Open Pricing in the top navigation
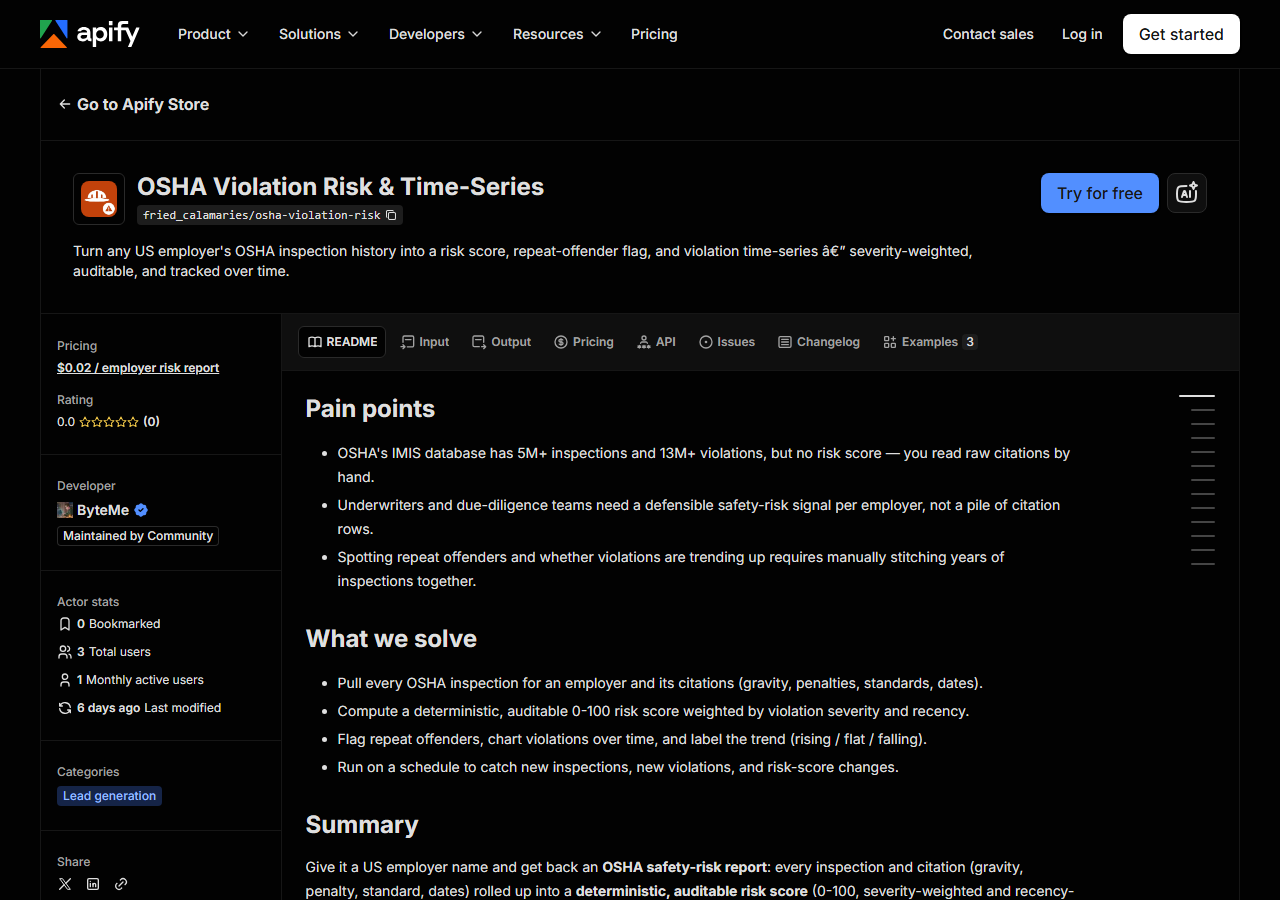The width and height of the screenshot is (1280, 900). [654, 34]
